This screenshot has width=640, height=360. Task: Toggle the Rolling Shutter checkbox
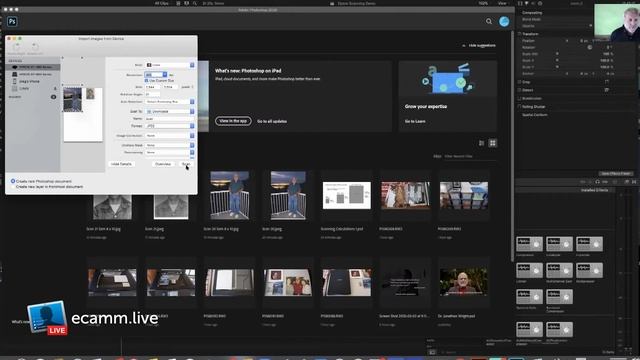(x=519, y=107)
